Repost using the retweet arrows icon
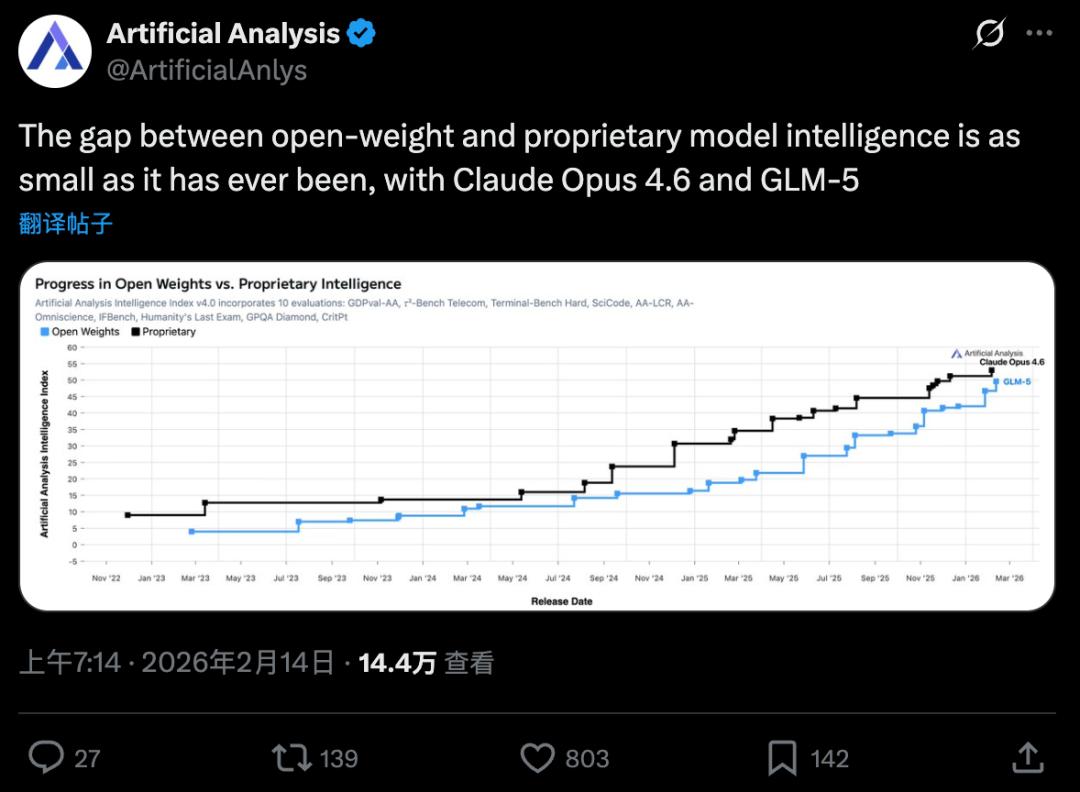This screenshot has height=792, width=1080. [x=292, y=757]
